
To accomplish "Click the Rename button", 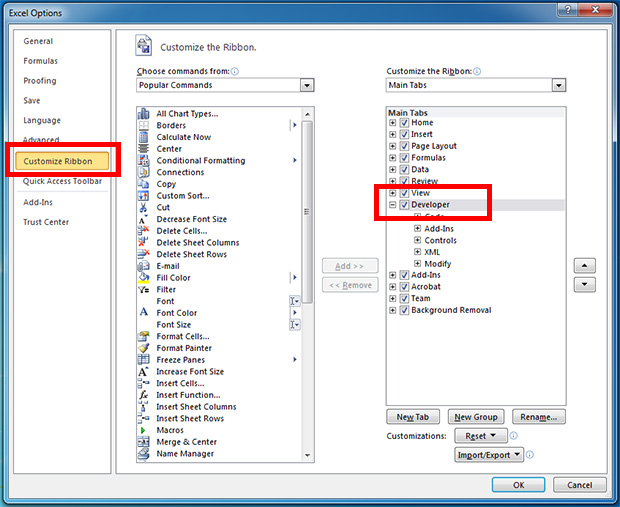I will tap(539, 417).
